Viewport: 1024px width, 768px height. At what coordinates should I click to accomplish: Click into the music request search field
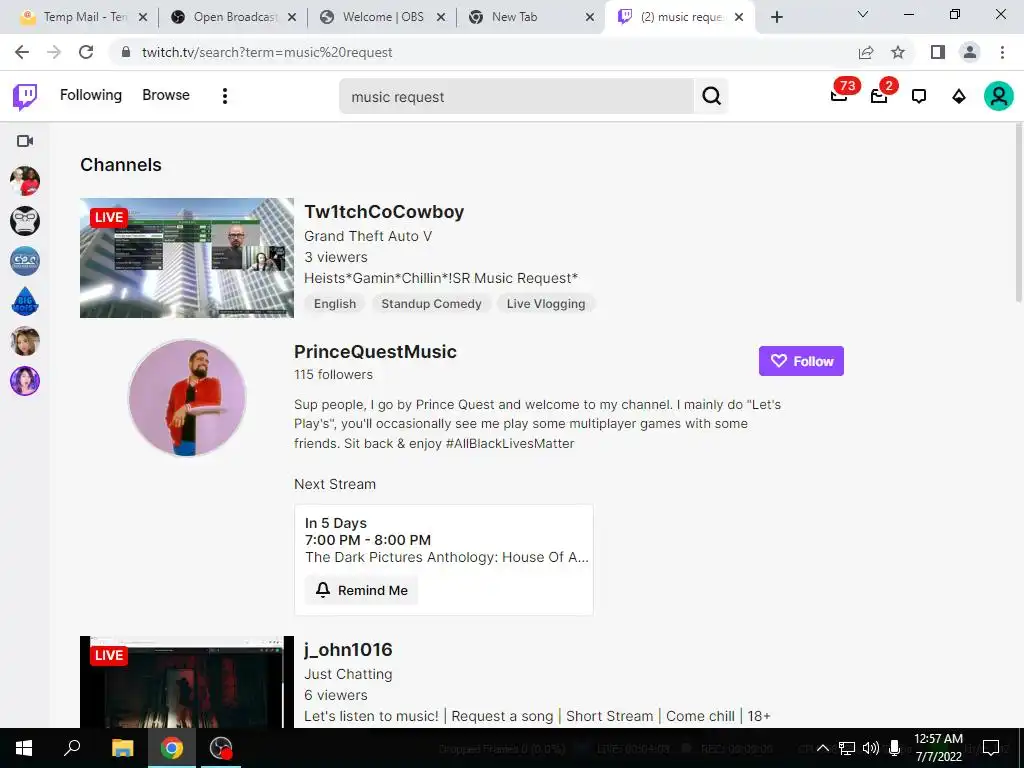click(x=516, y=97)
